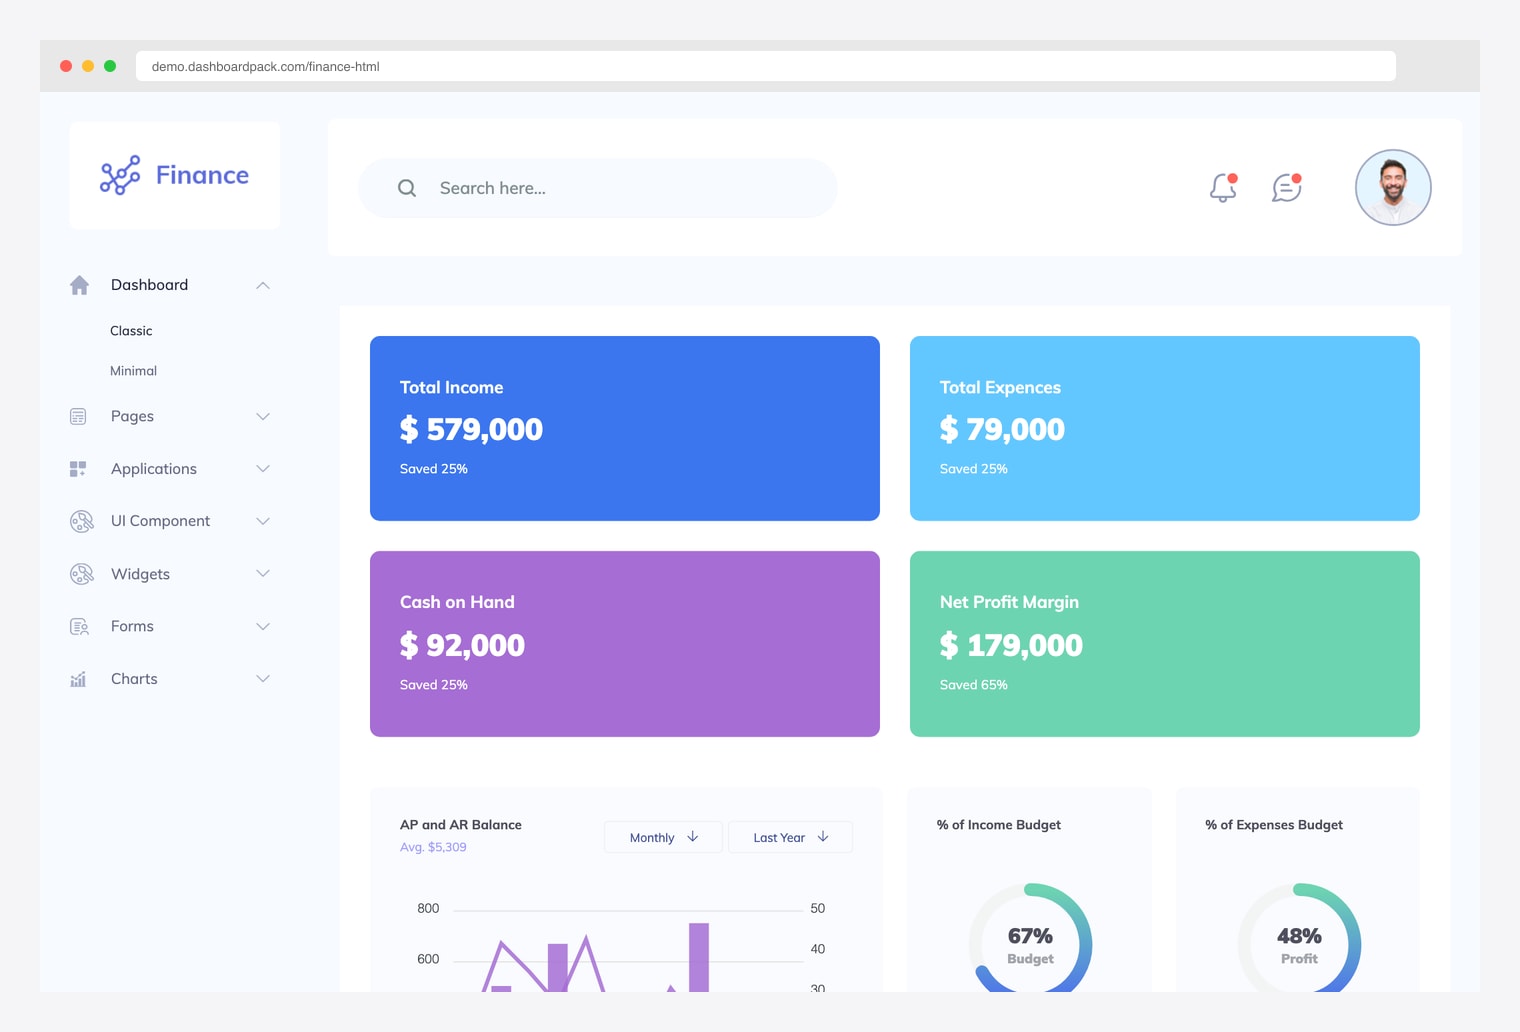The height and width of the screenshot is (1032, 1520).
Task: Click the % of Expenses Budget heading
Action: click(x=1274, y=825)
